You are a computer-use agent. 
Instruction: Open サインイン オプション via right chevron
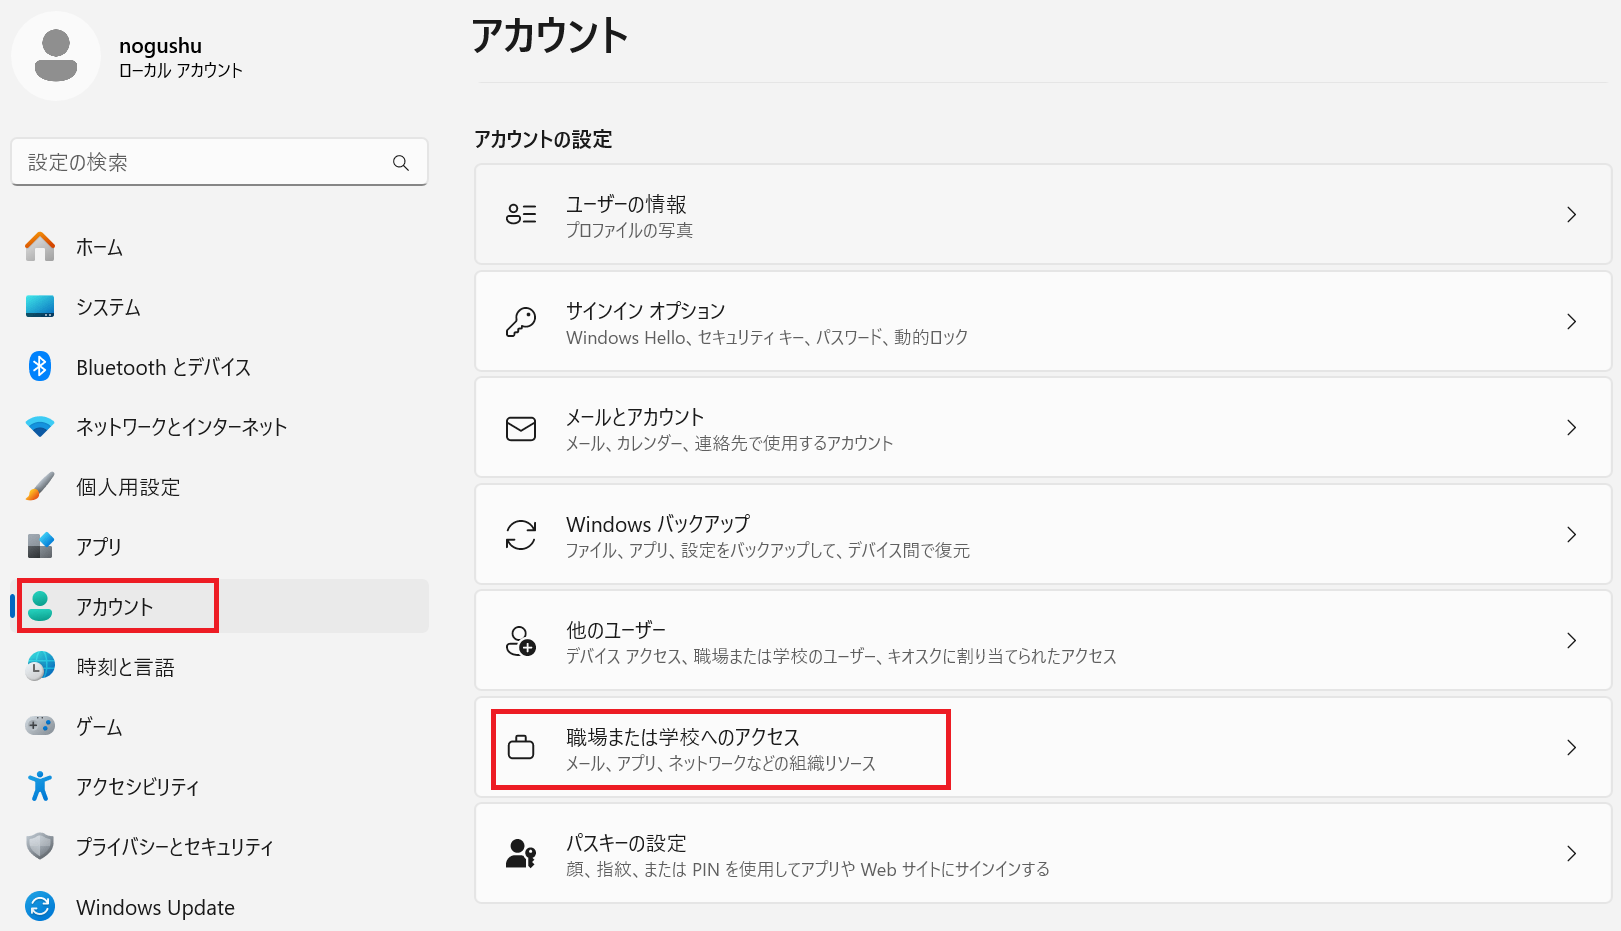pyautogui.click(x=1572, y=321)
